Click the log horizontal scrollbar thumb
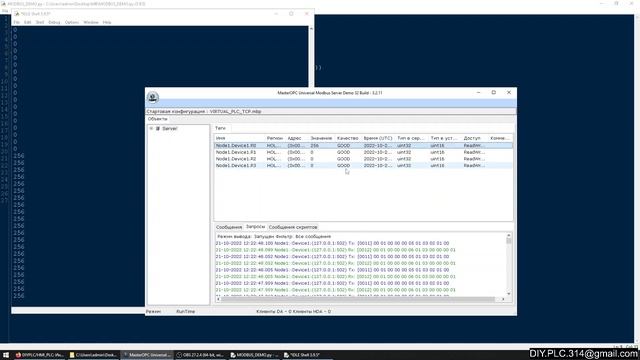Viewport: 640px width, 360px height. (x=358, y=299)
